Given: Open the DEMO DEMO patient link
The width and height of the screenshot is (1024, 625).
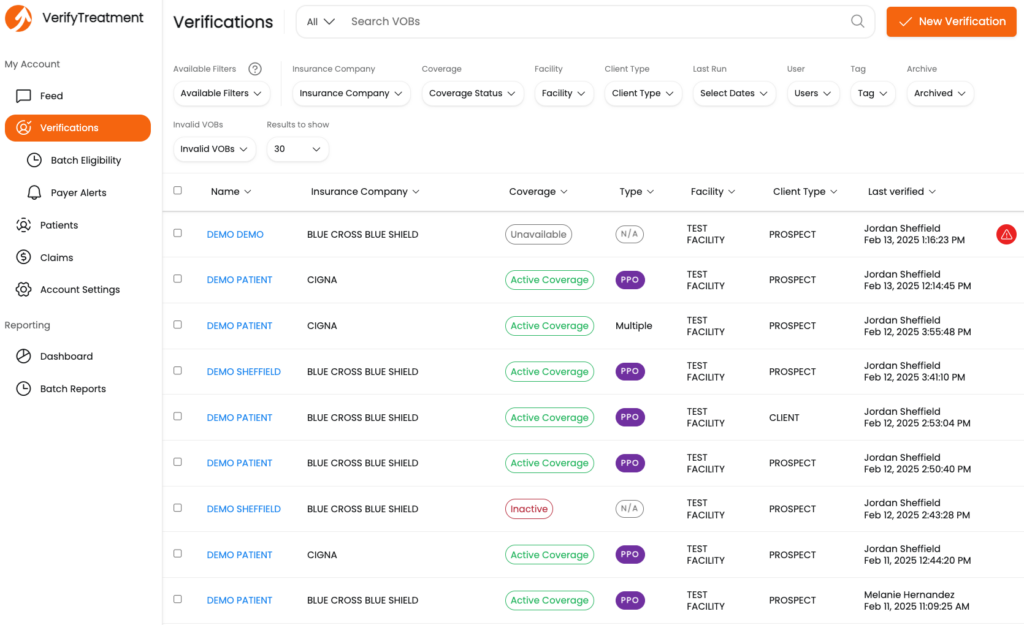Looking at the screenshot, I should tap(235, 234).
